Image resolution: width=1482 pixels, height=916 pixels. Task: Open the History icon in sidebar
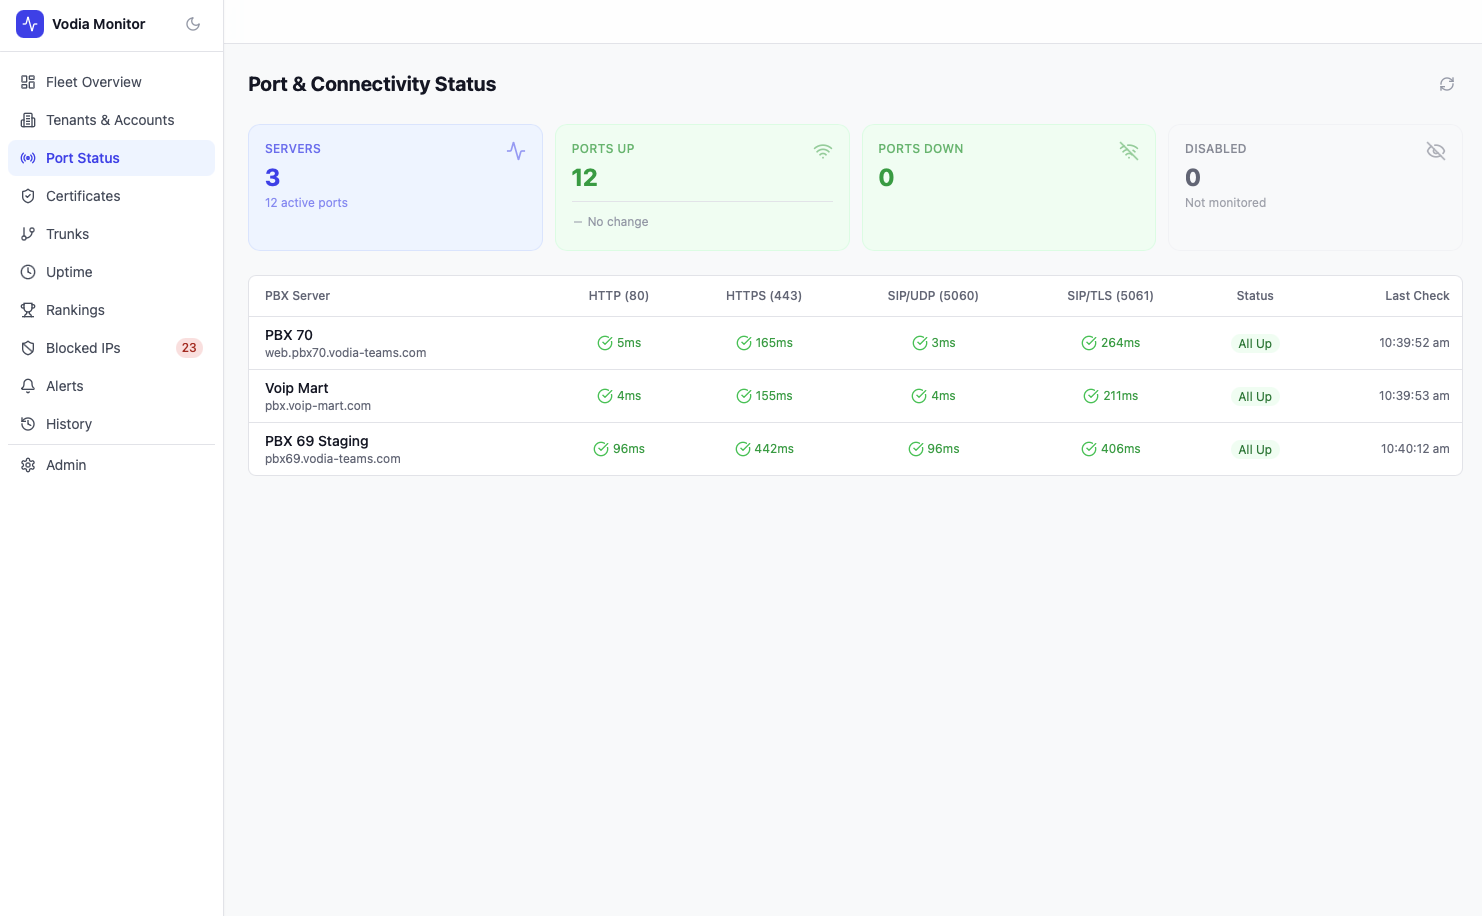pos(28,424)
